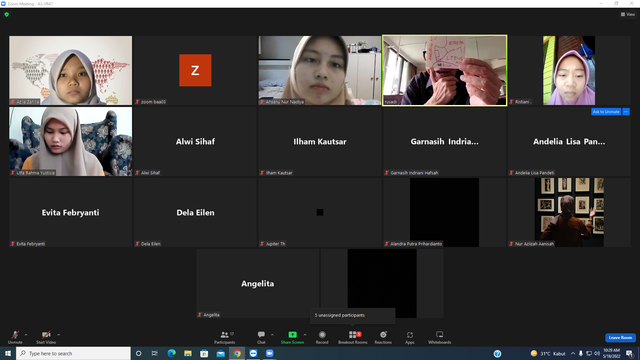Select Dela Eilen's participant tile
This screenshot has height=360, width=640.
(195, 212)
